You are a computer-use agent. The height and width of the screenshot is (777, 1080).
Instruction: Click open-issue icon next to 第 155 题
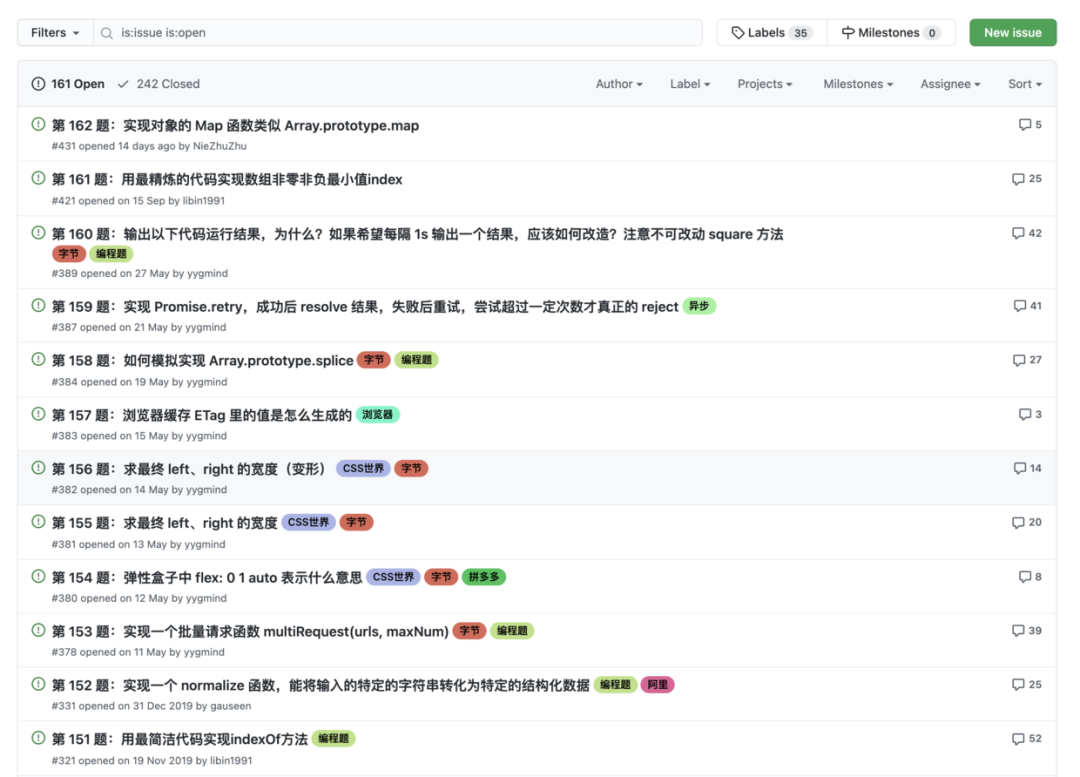pos(37,522)
